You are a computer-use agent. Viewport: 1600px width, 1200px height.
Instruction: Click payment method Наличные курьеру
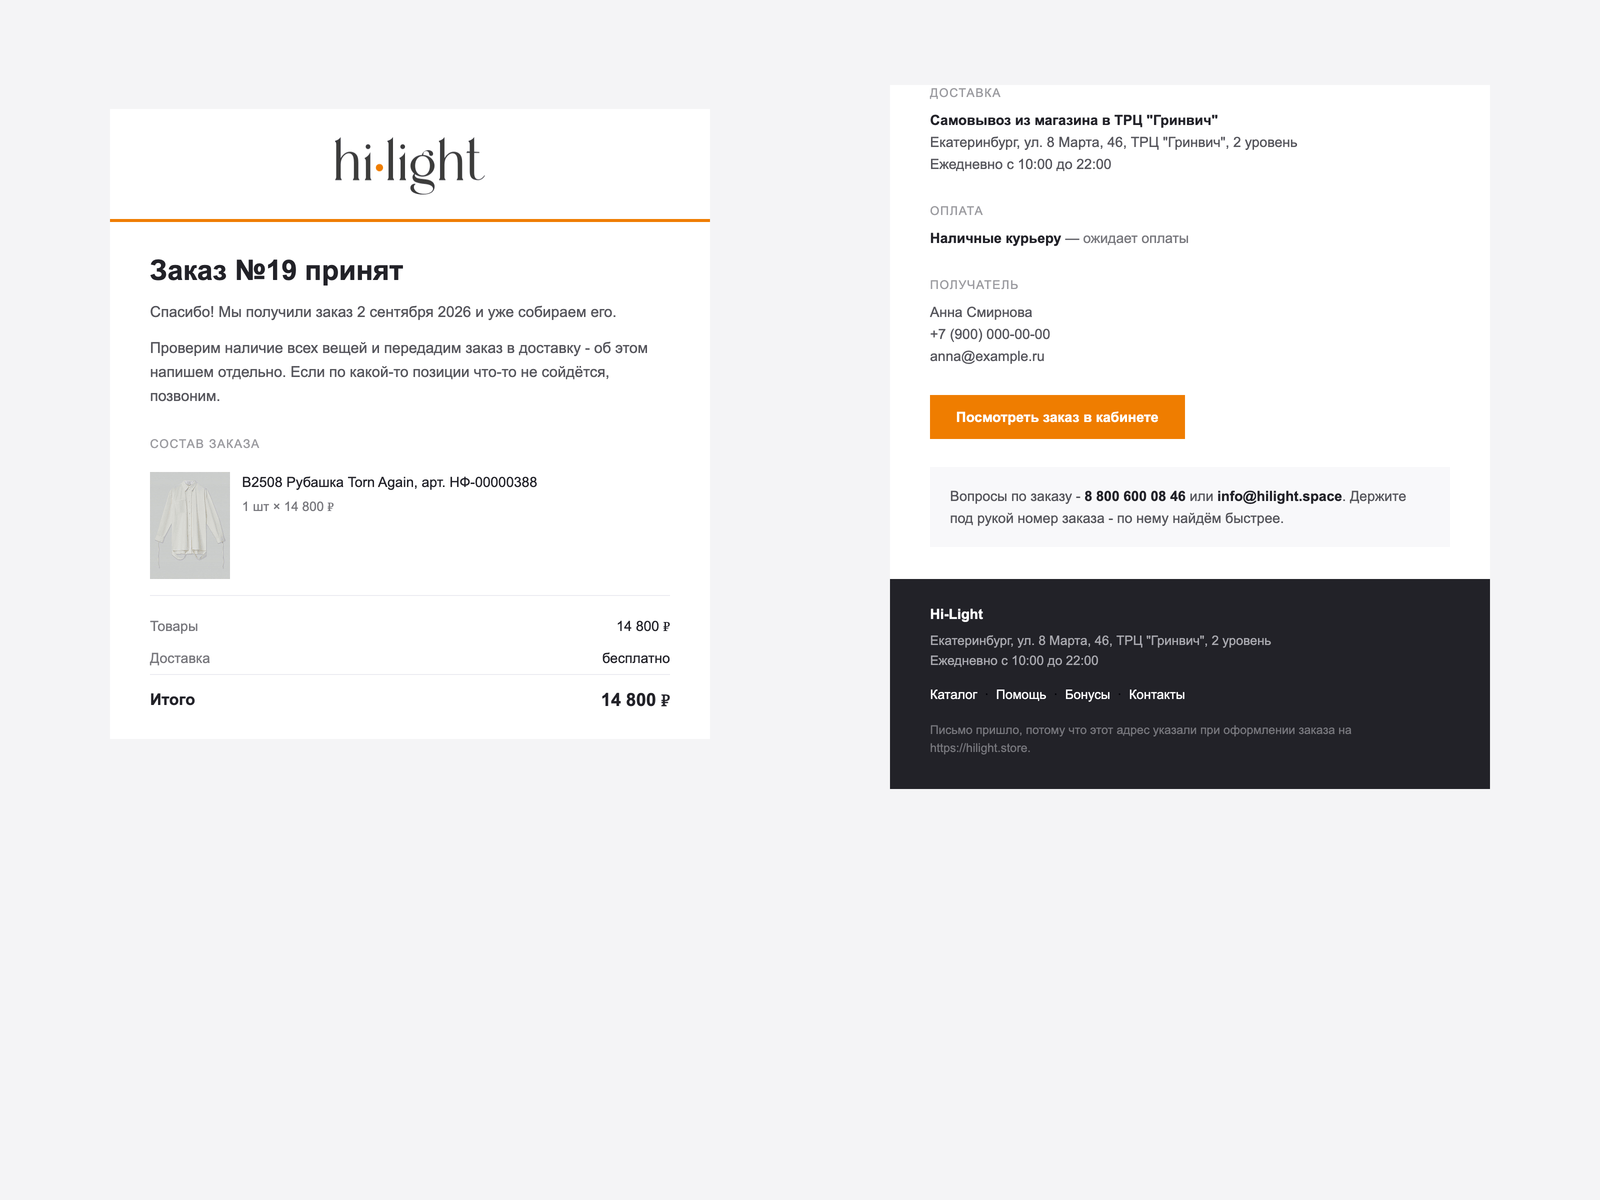coord(995,238)
